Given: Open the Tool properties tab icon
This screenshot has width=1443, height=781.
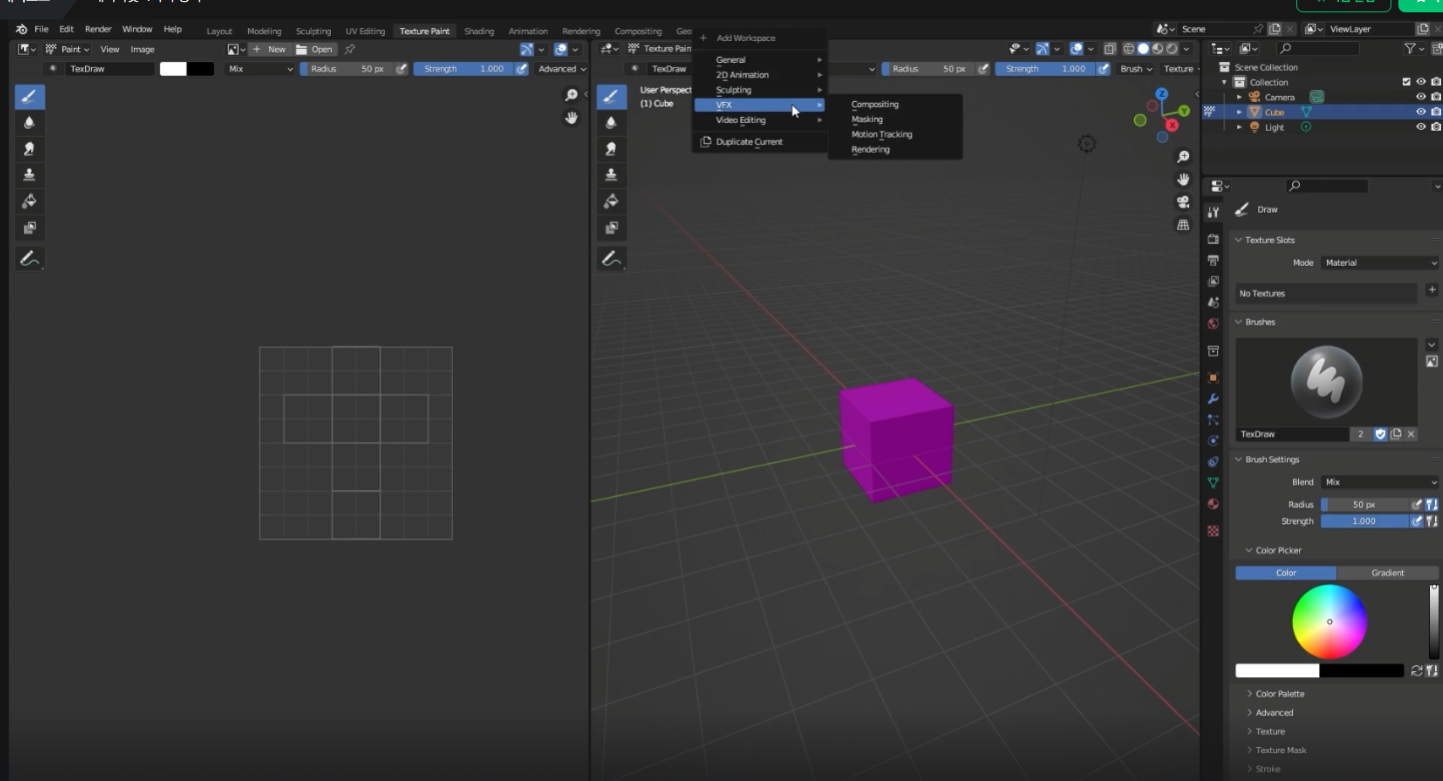Looking at the screenshot, I should tap(1213, 213).
